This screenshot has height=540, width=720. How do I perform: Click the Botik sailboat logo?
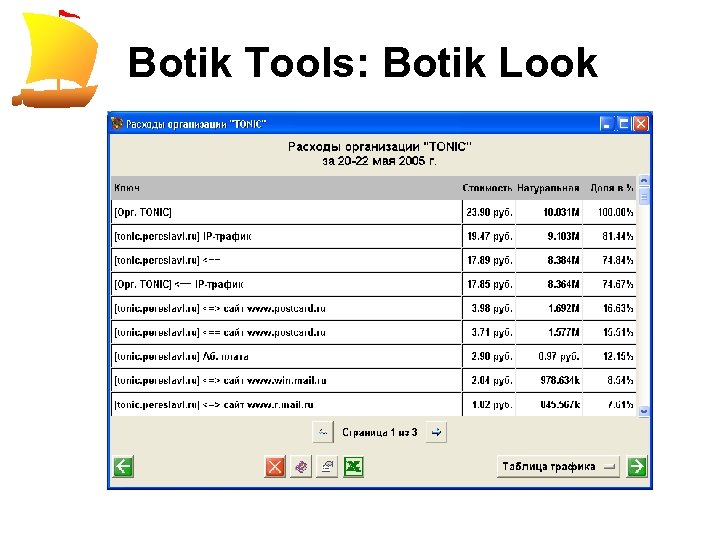55,59
